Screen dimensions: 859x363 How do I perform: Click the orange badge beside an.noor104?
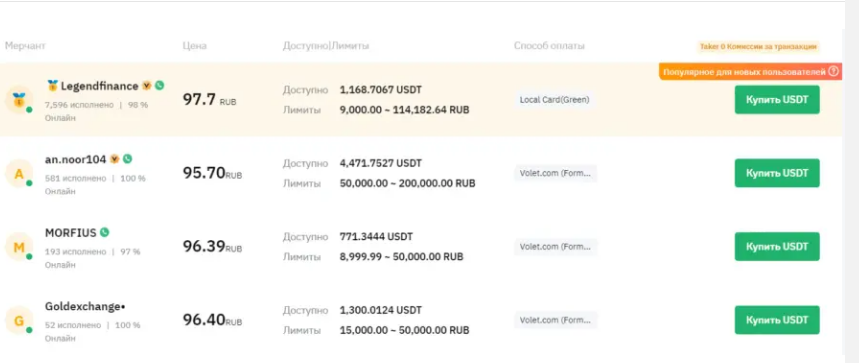[114, 159]
